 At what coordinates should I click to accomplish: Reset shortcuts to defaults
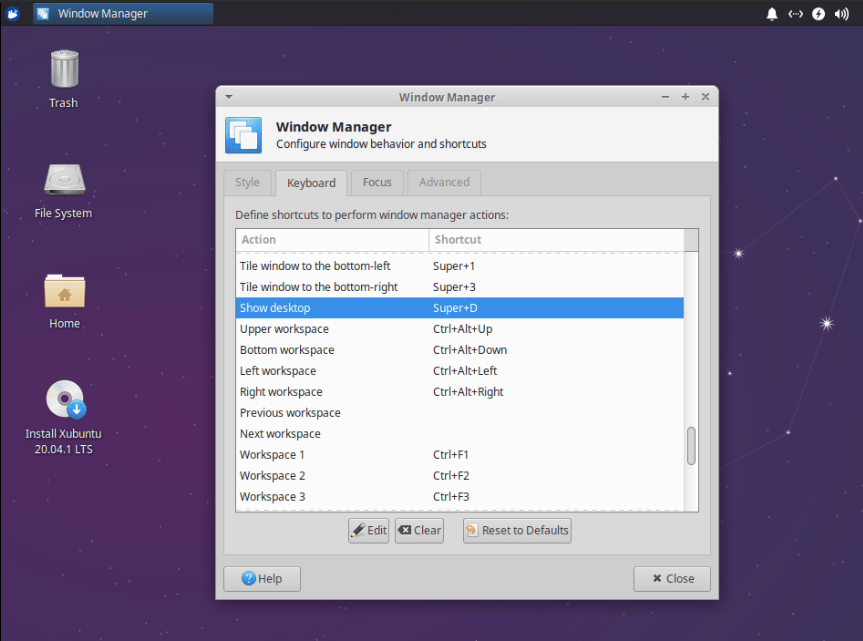pos(516,530)
